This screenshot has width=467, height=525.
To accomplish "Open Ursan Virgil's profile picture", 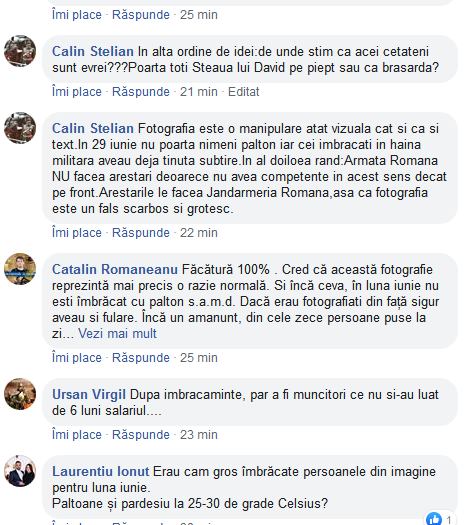I will (x=20, y=394).
